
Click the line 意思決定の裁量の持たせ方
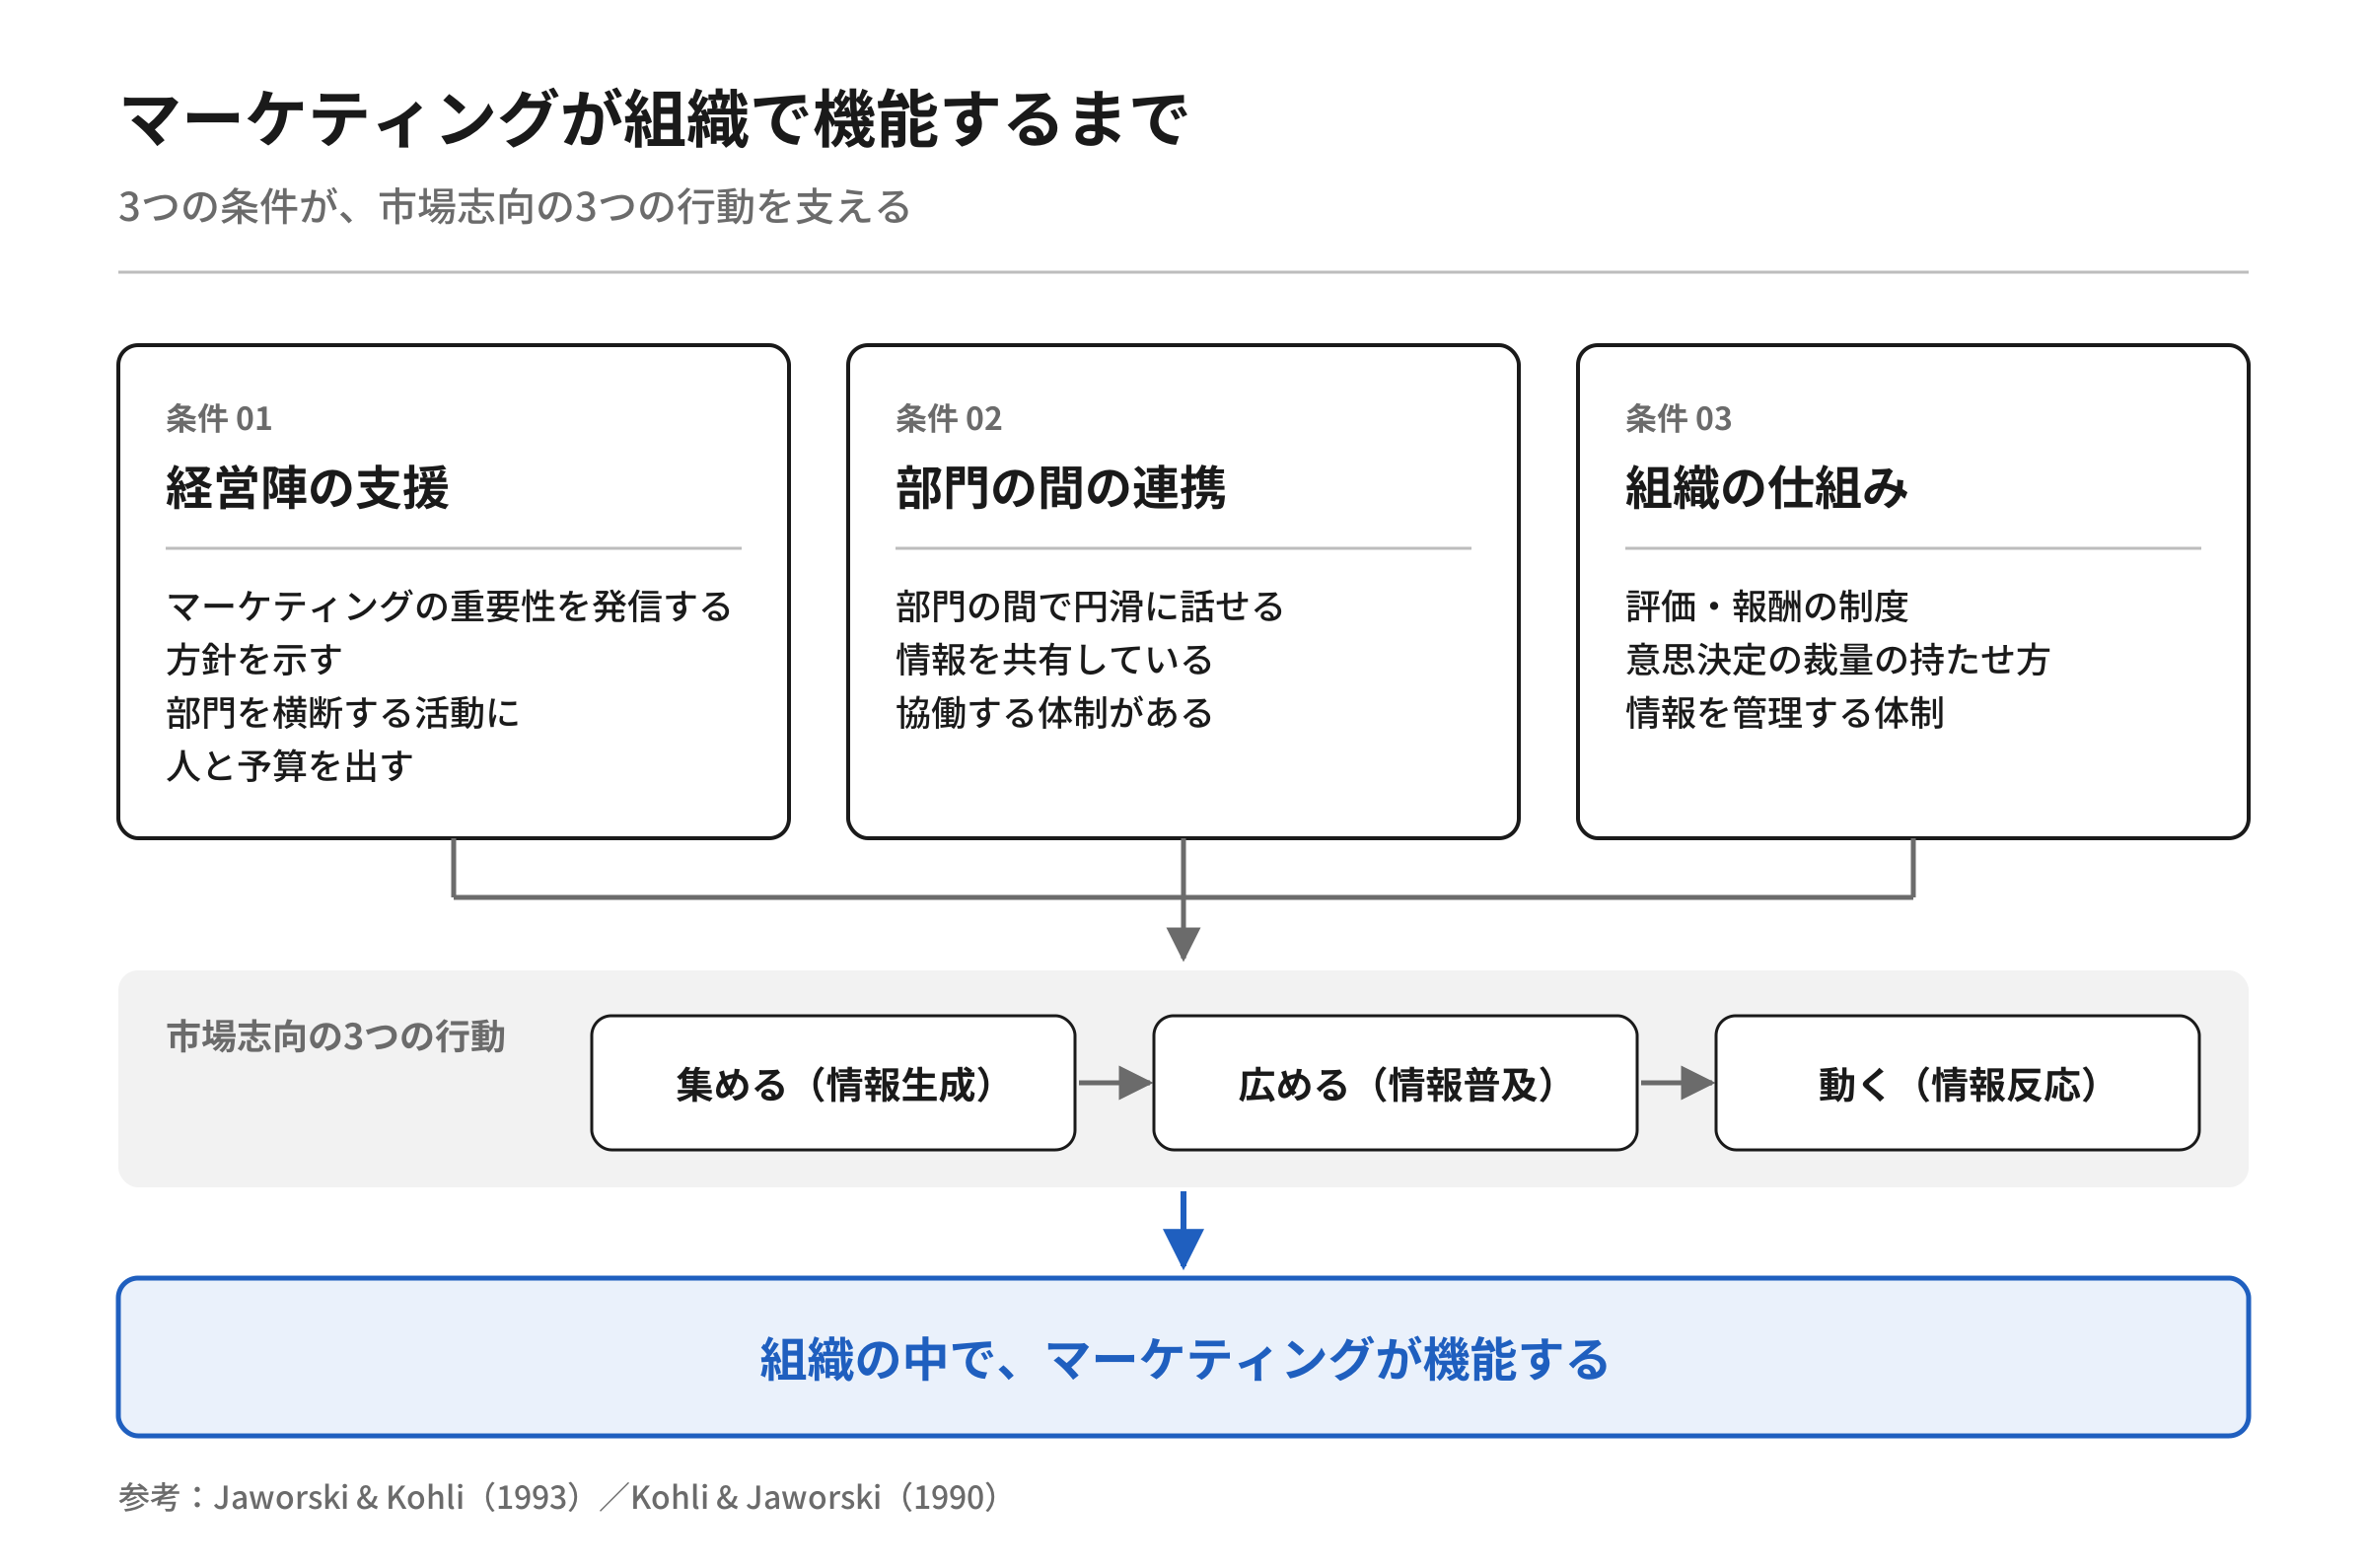point(1838,660)
